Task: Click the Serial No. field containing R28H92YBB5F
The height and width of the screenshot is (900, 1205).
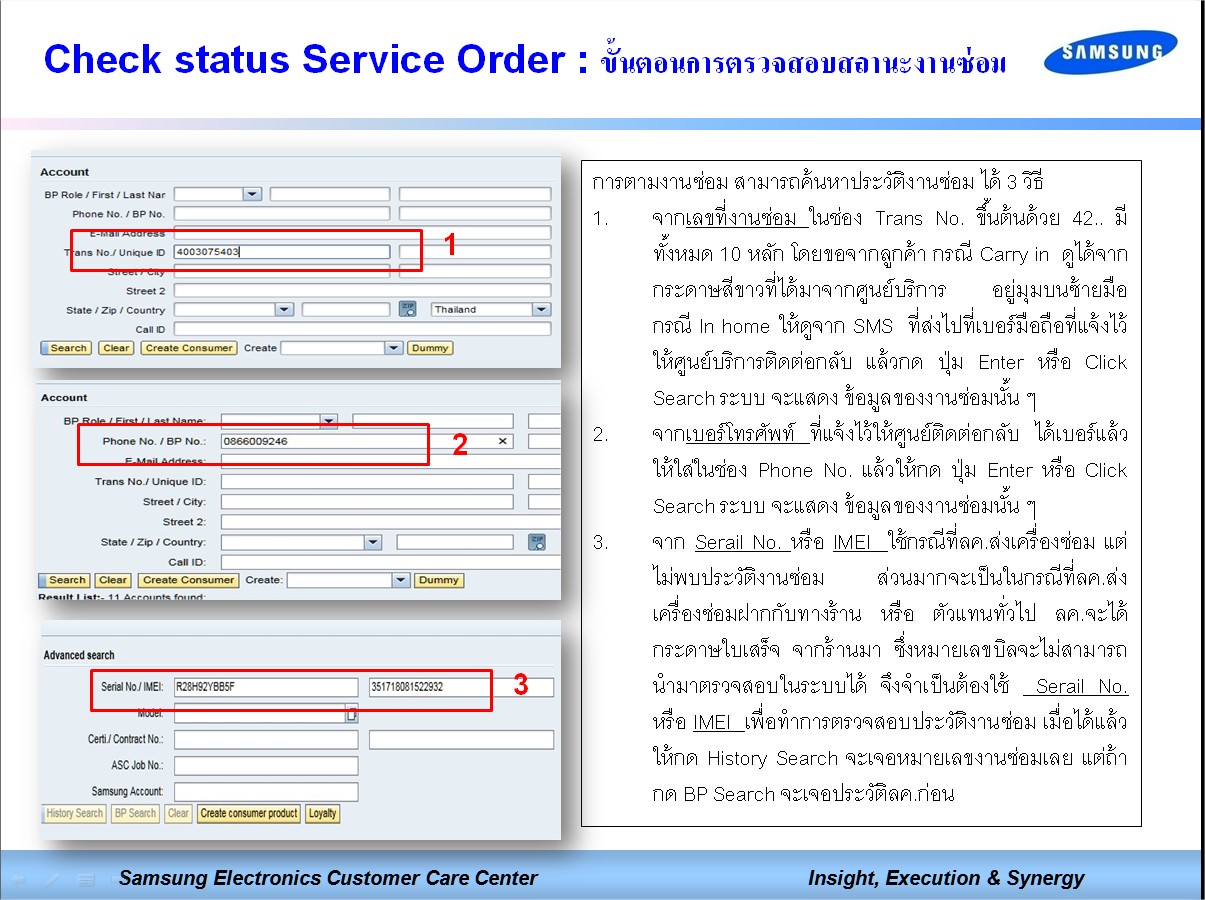Action: coord(266,687)
